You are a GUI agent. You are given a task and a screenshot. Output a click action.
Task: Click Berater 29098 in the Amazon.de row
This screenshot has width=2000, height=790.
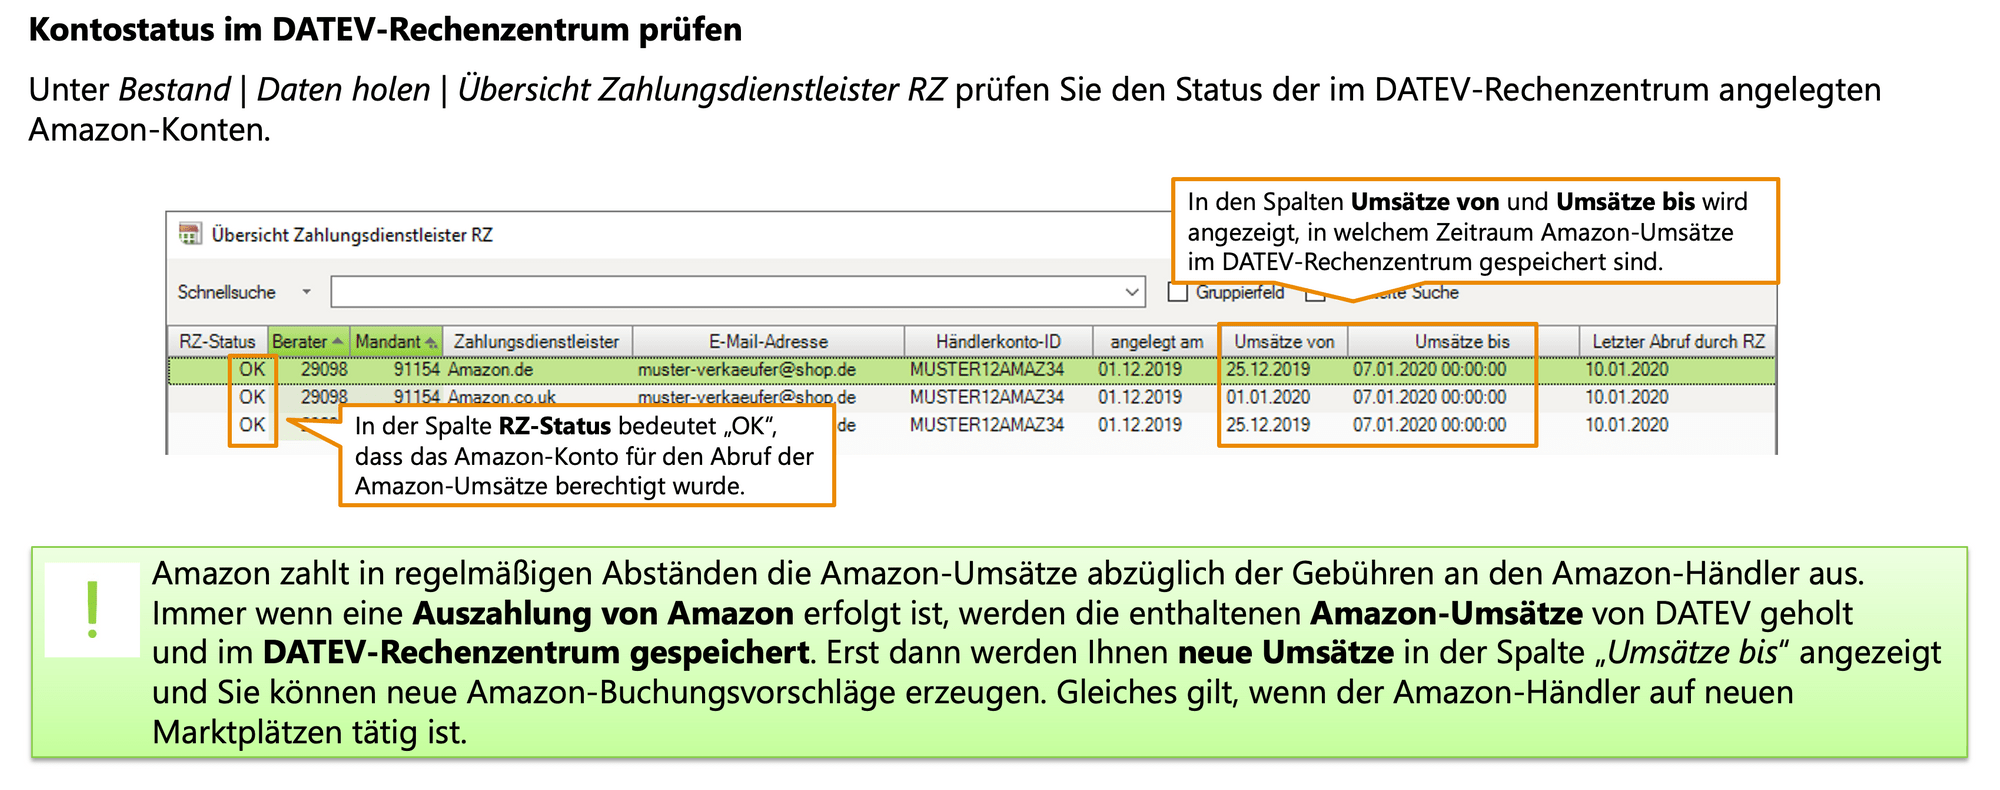click(324, 369)
